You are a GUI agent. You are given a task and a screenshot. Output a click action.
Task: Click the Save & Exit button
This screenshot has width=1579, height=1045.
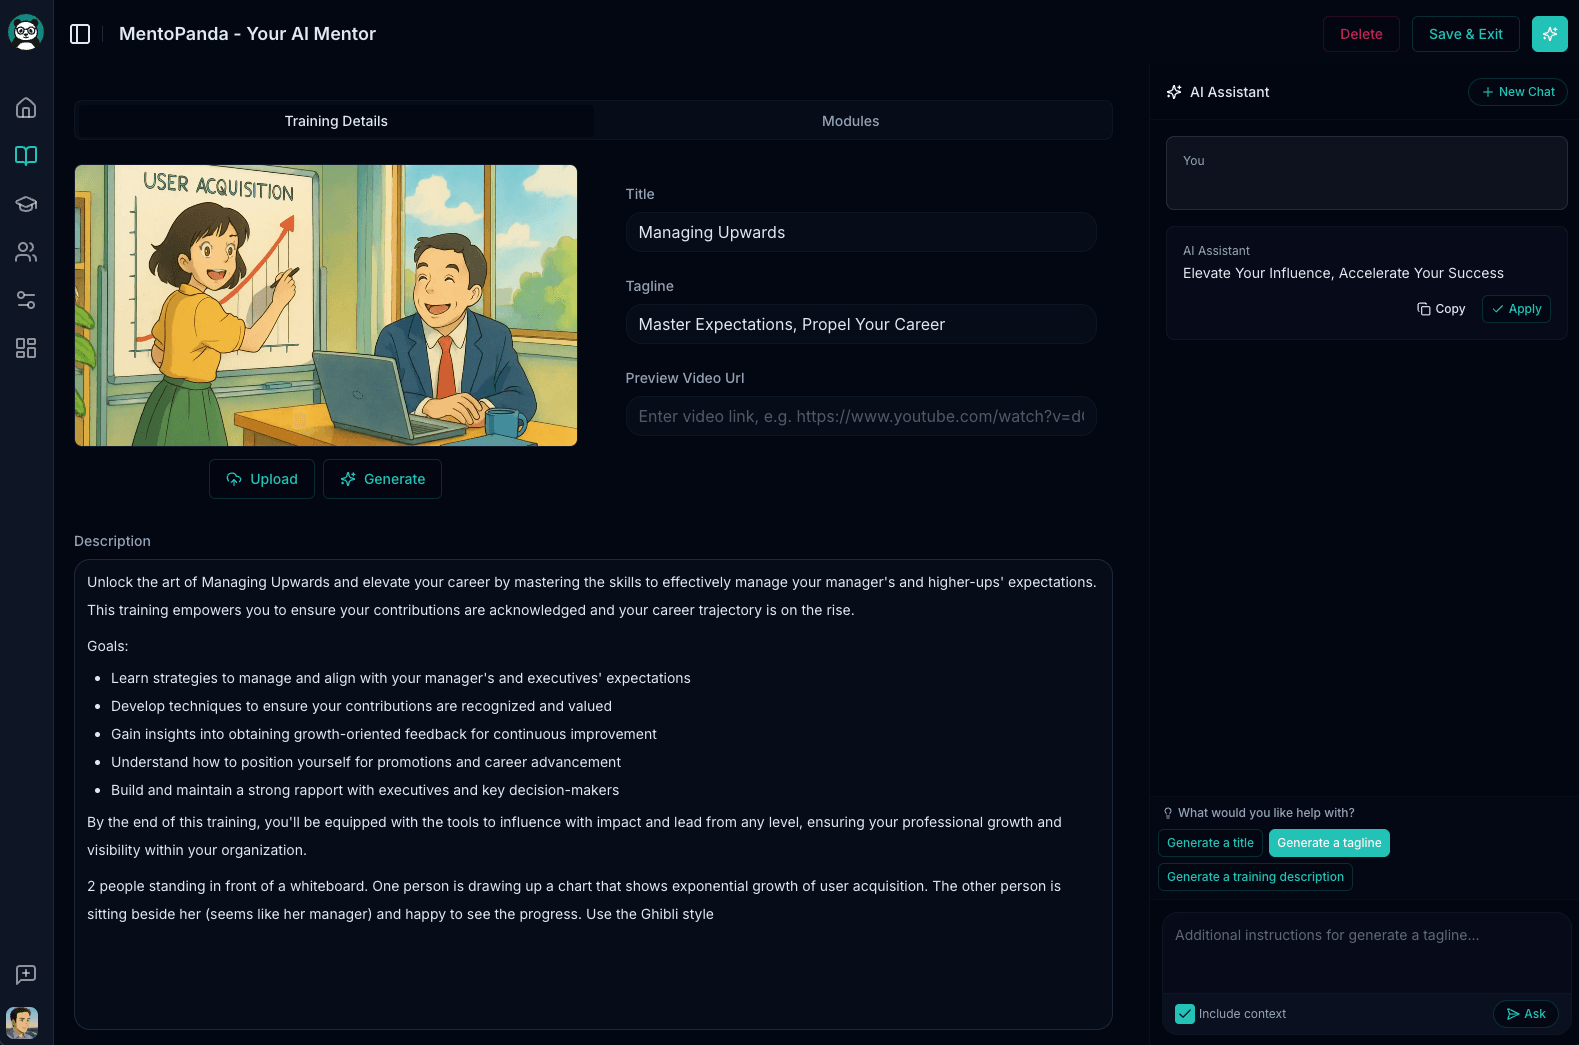click(x=1465, y=34)
